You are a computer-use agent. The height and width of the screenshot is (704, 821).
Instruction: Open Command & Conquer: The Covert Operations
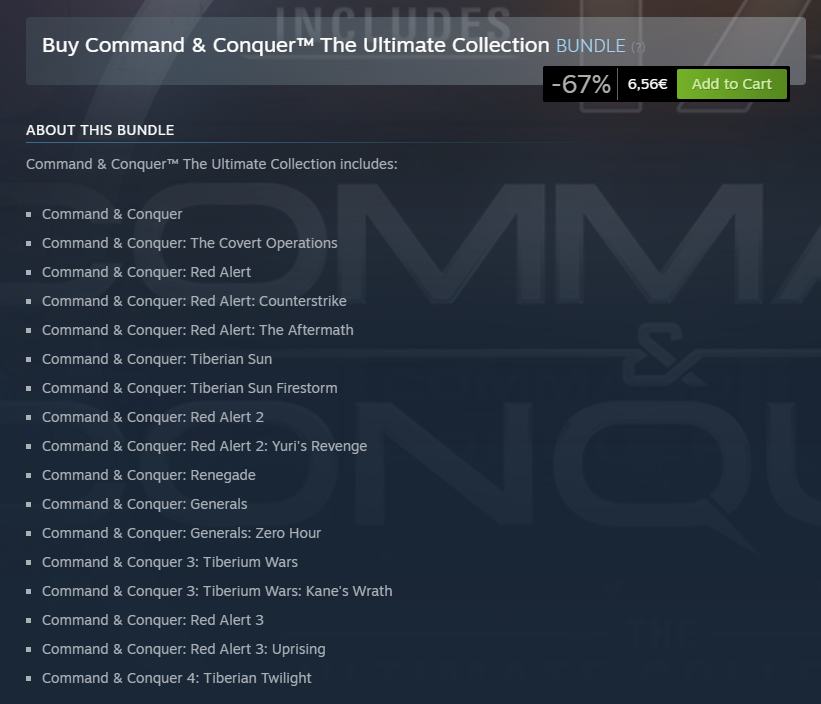[x=189, y=243]
